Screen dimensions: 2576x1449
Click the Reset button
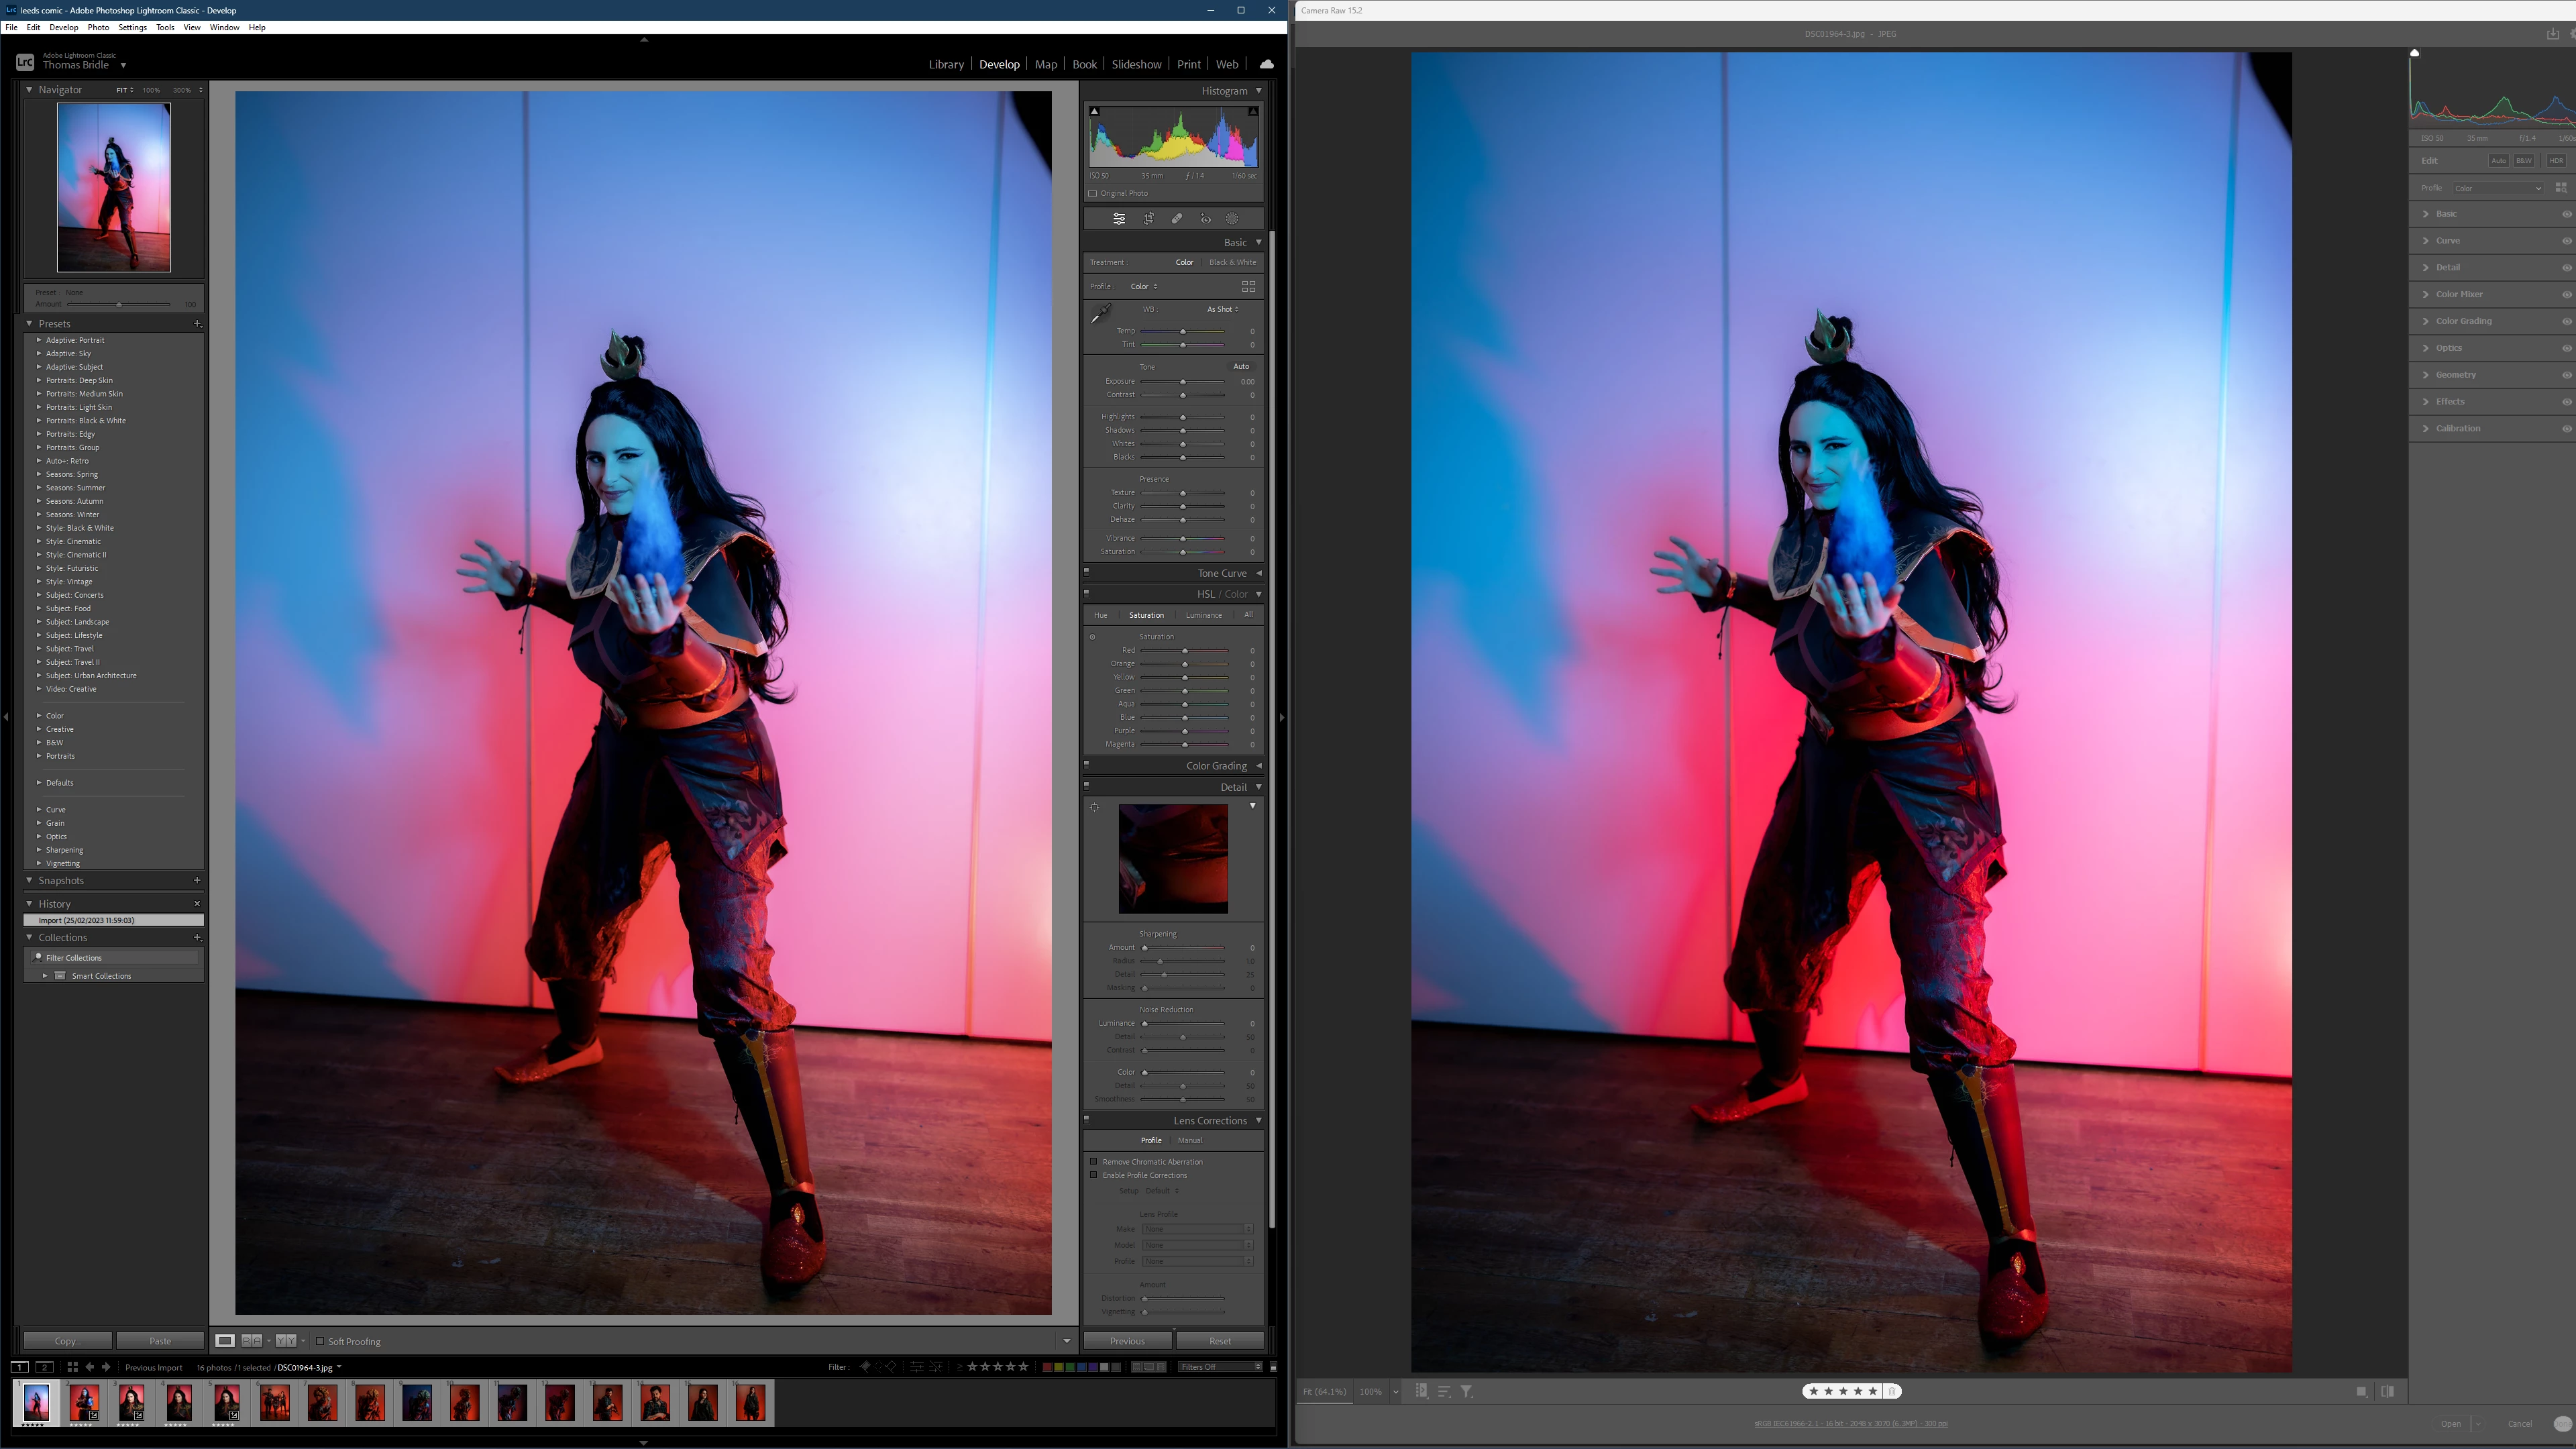[x=1219, y=1341]
